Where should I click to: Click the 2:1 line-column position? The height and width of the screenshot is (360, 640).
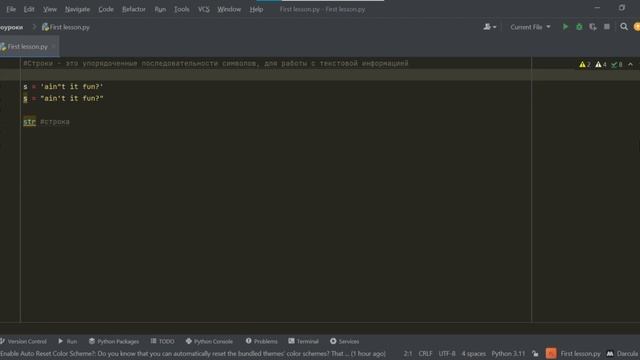point(408,353)
